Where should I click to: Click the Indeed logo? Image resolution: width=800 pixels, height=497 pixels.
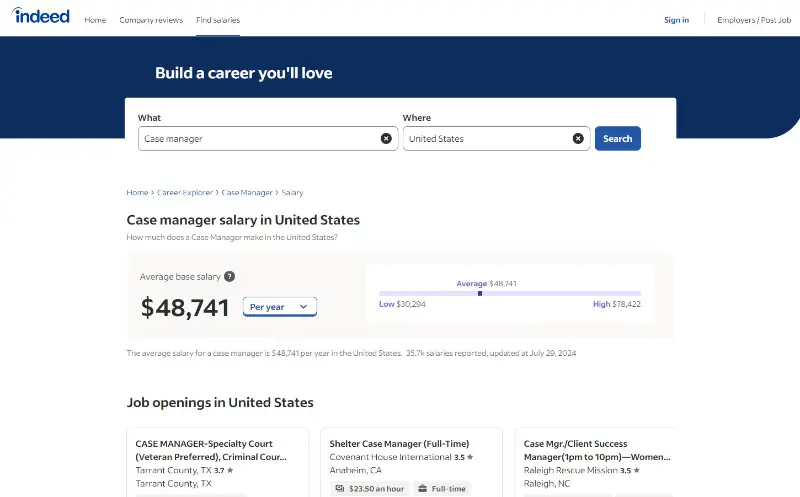[40, 16]
